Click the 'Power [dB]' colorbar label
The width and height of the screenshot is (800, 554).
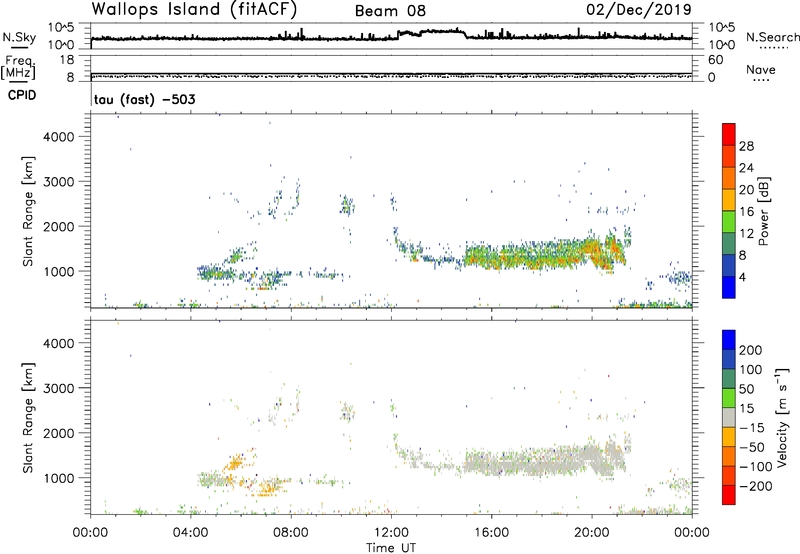click(763, 211)
